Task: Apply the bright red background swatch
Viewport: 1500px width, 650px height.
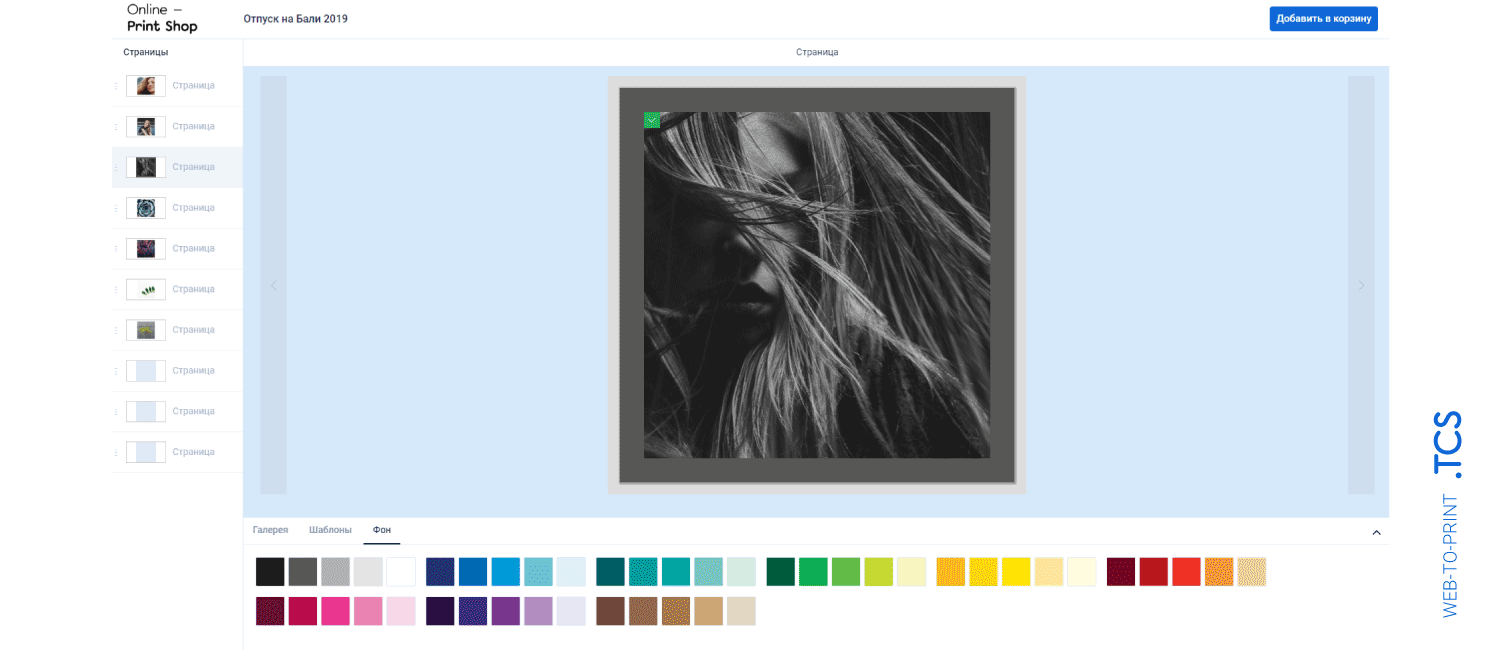Action: [1186, 572]
